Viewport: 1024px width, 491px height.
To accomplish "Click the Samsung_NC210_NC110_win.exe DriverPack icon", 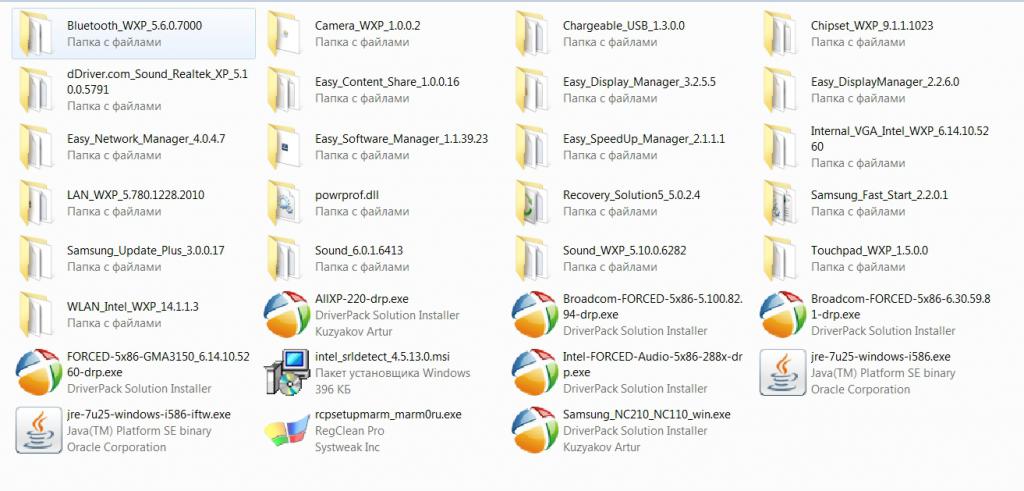I will tap(535, 430).
